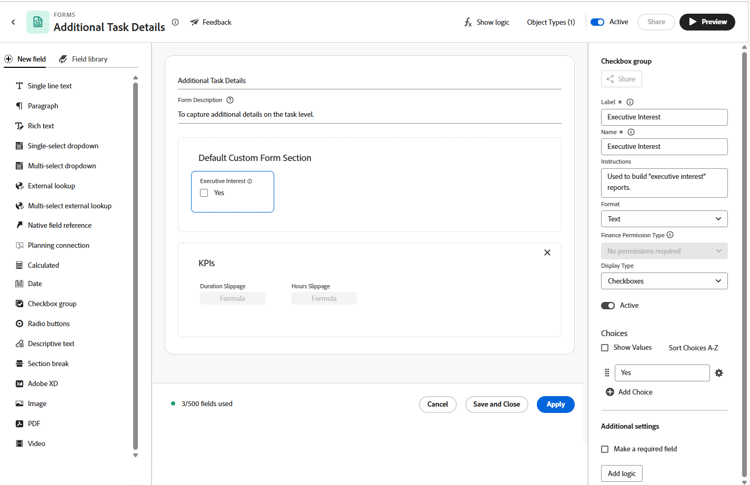
Task: Check the Show Values checkbox
Action: pos(605,348)
